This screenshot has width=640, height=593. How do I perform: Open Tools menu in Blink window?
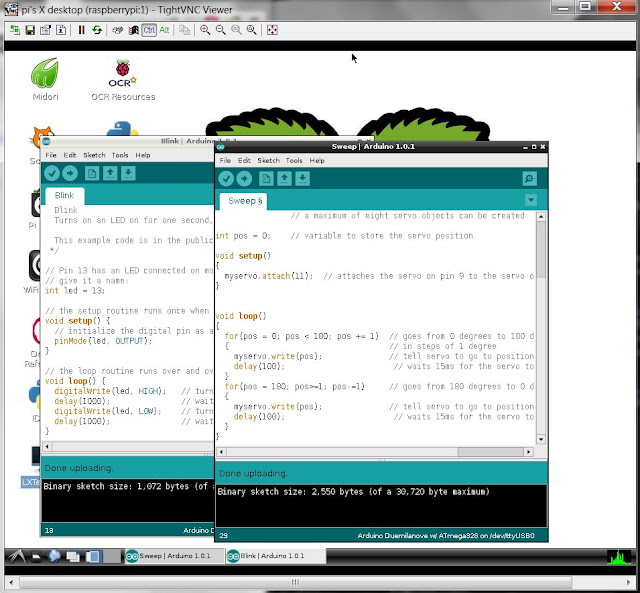point(120,155)
